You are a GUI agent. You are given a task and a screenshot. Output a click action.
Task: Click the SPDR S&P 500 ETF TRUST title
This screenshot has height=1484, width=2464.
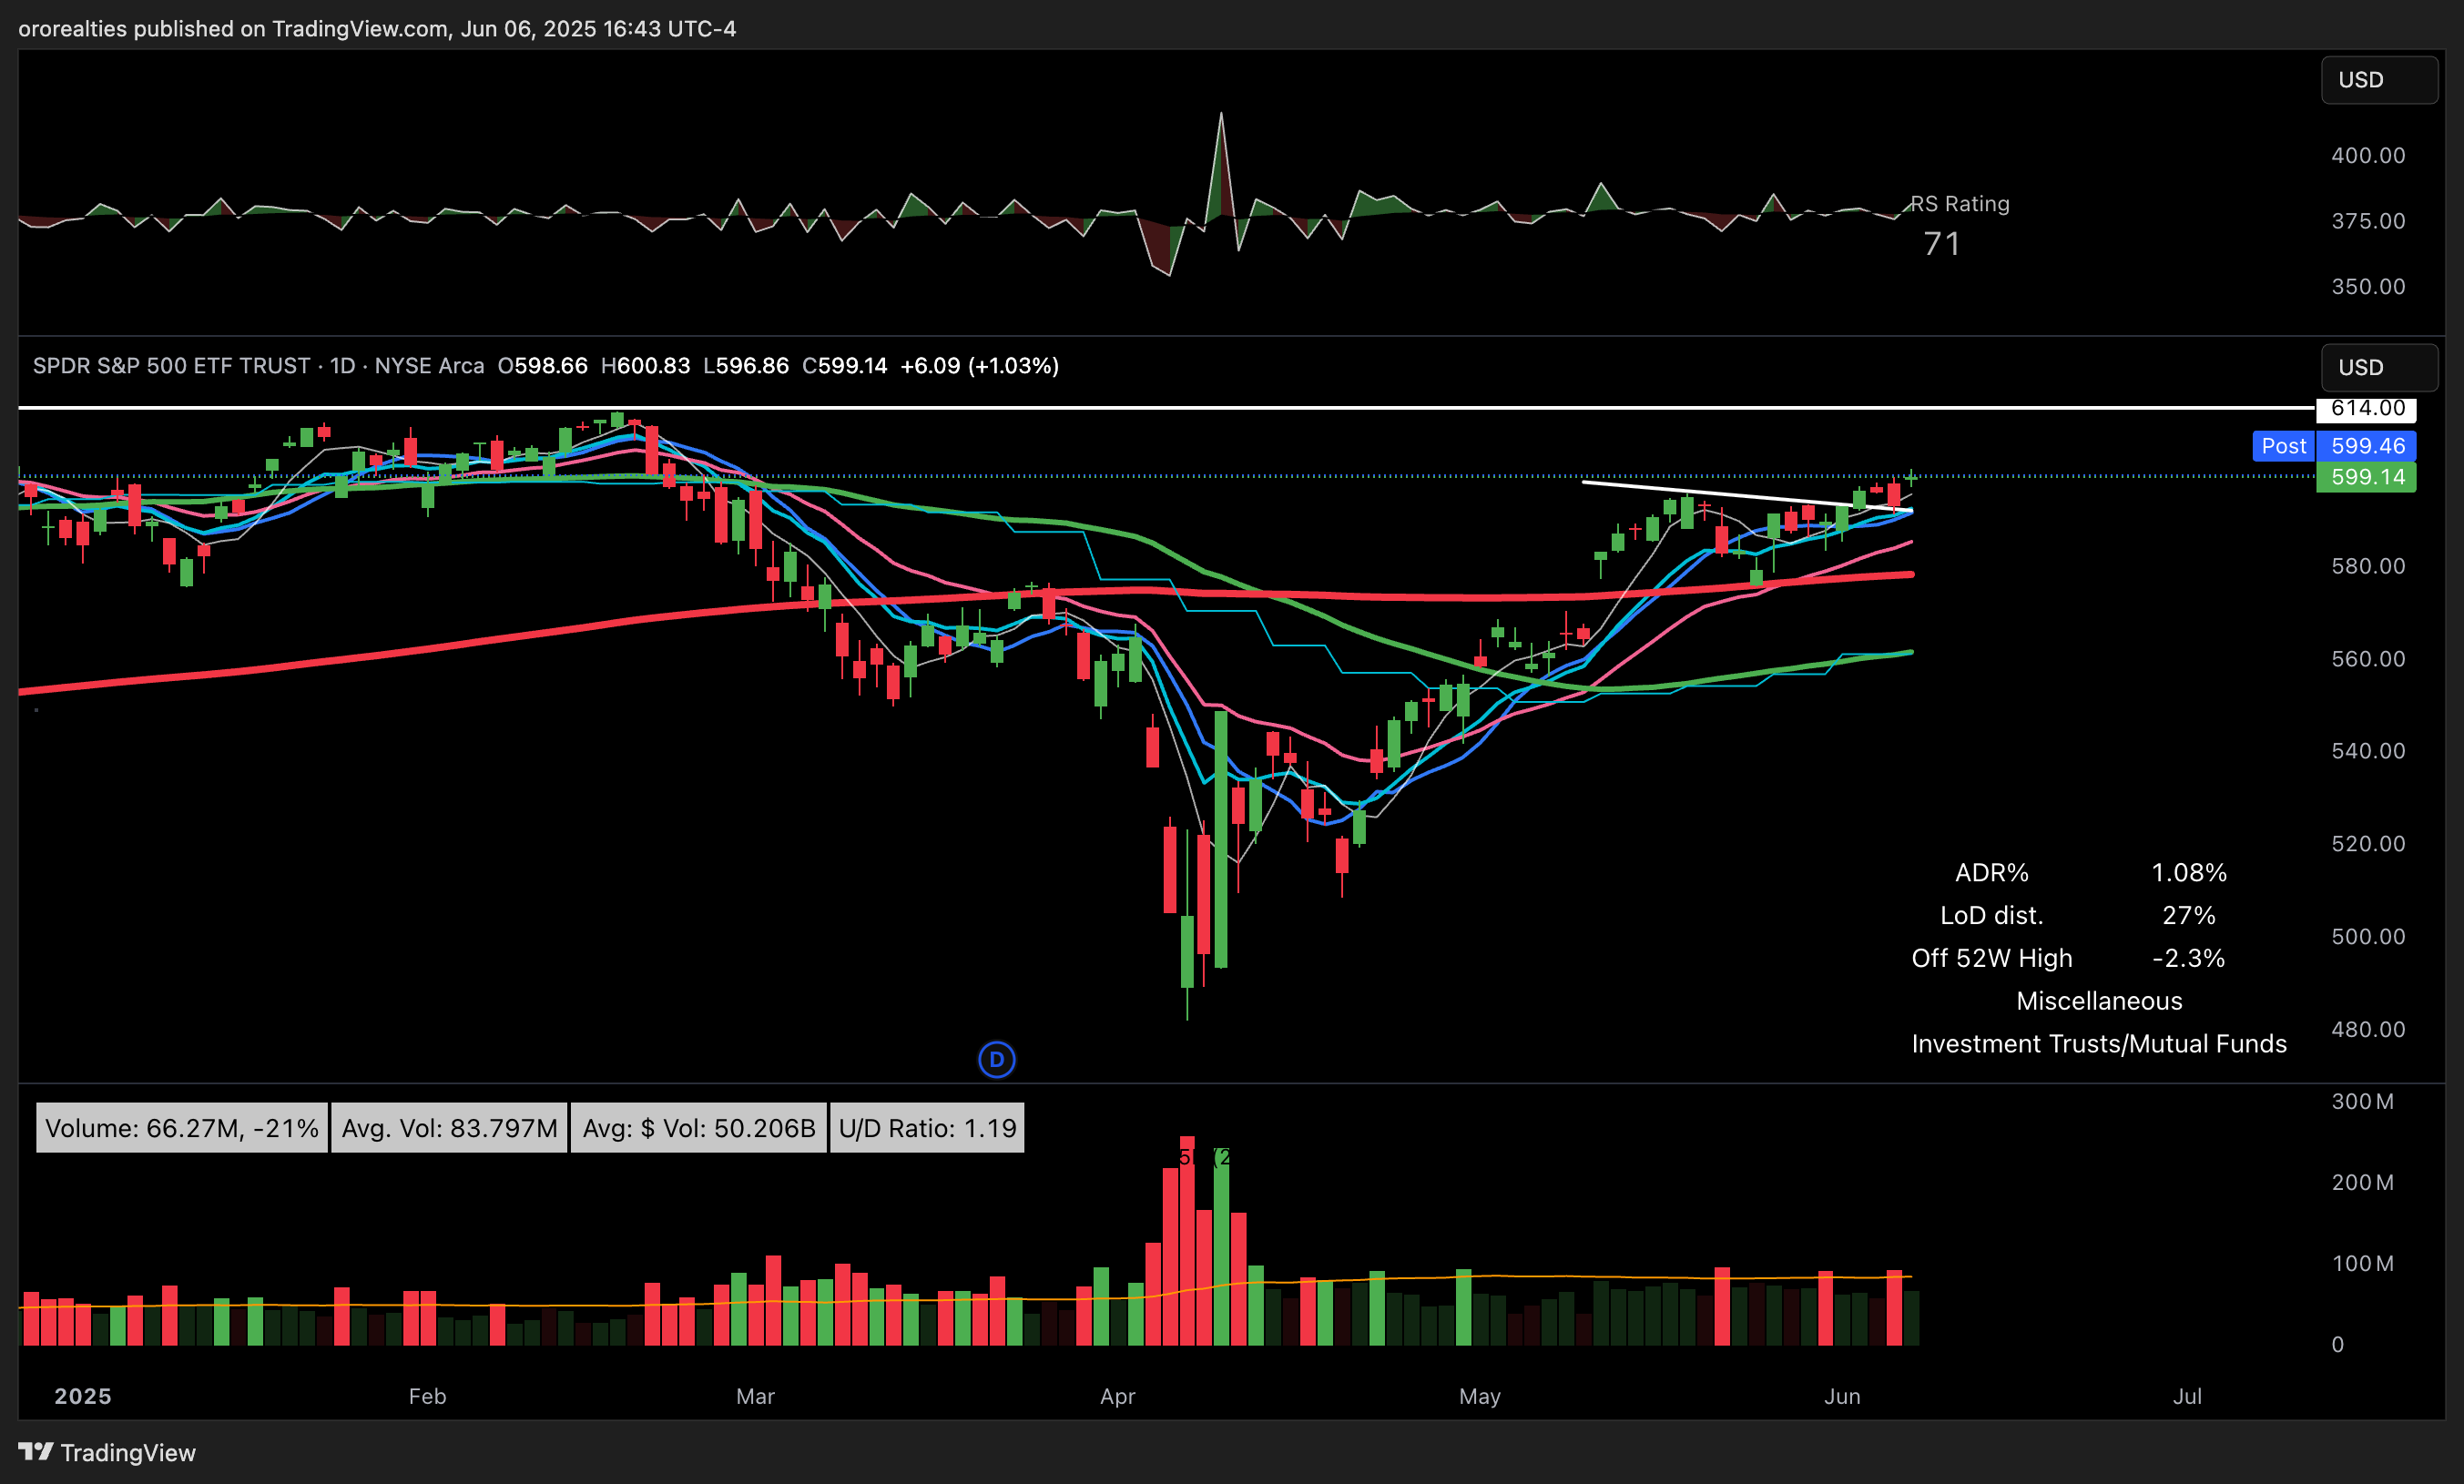[171, 366]
